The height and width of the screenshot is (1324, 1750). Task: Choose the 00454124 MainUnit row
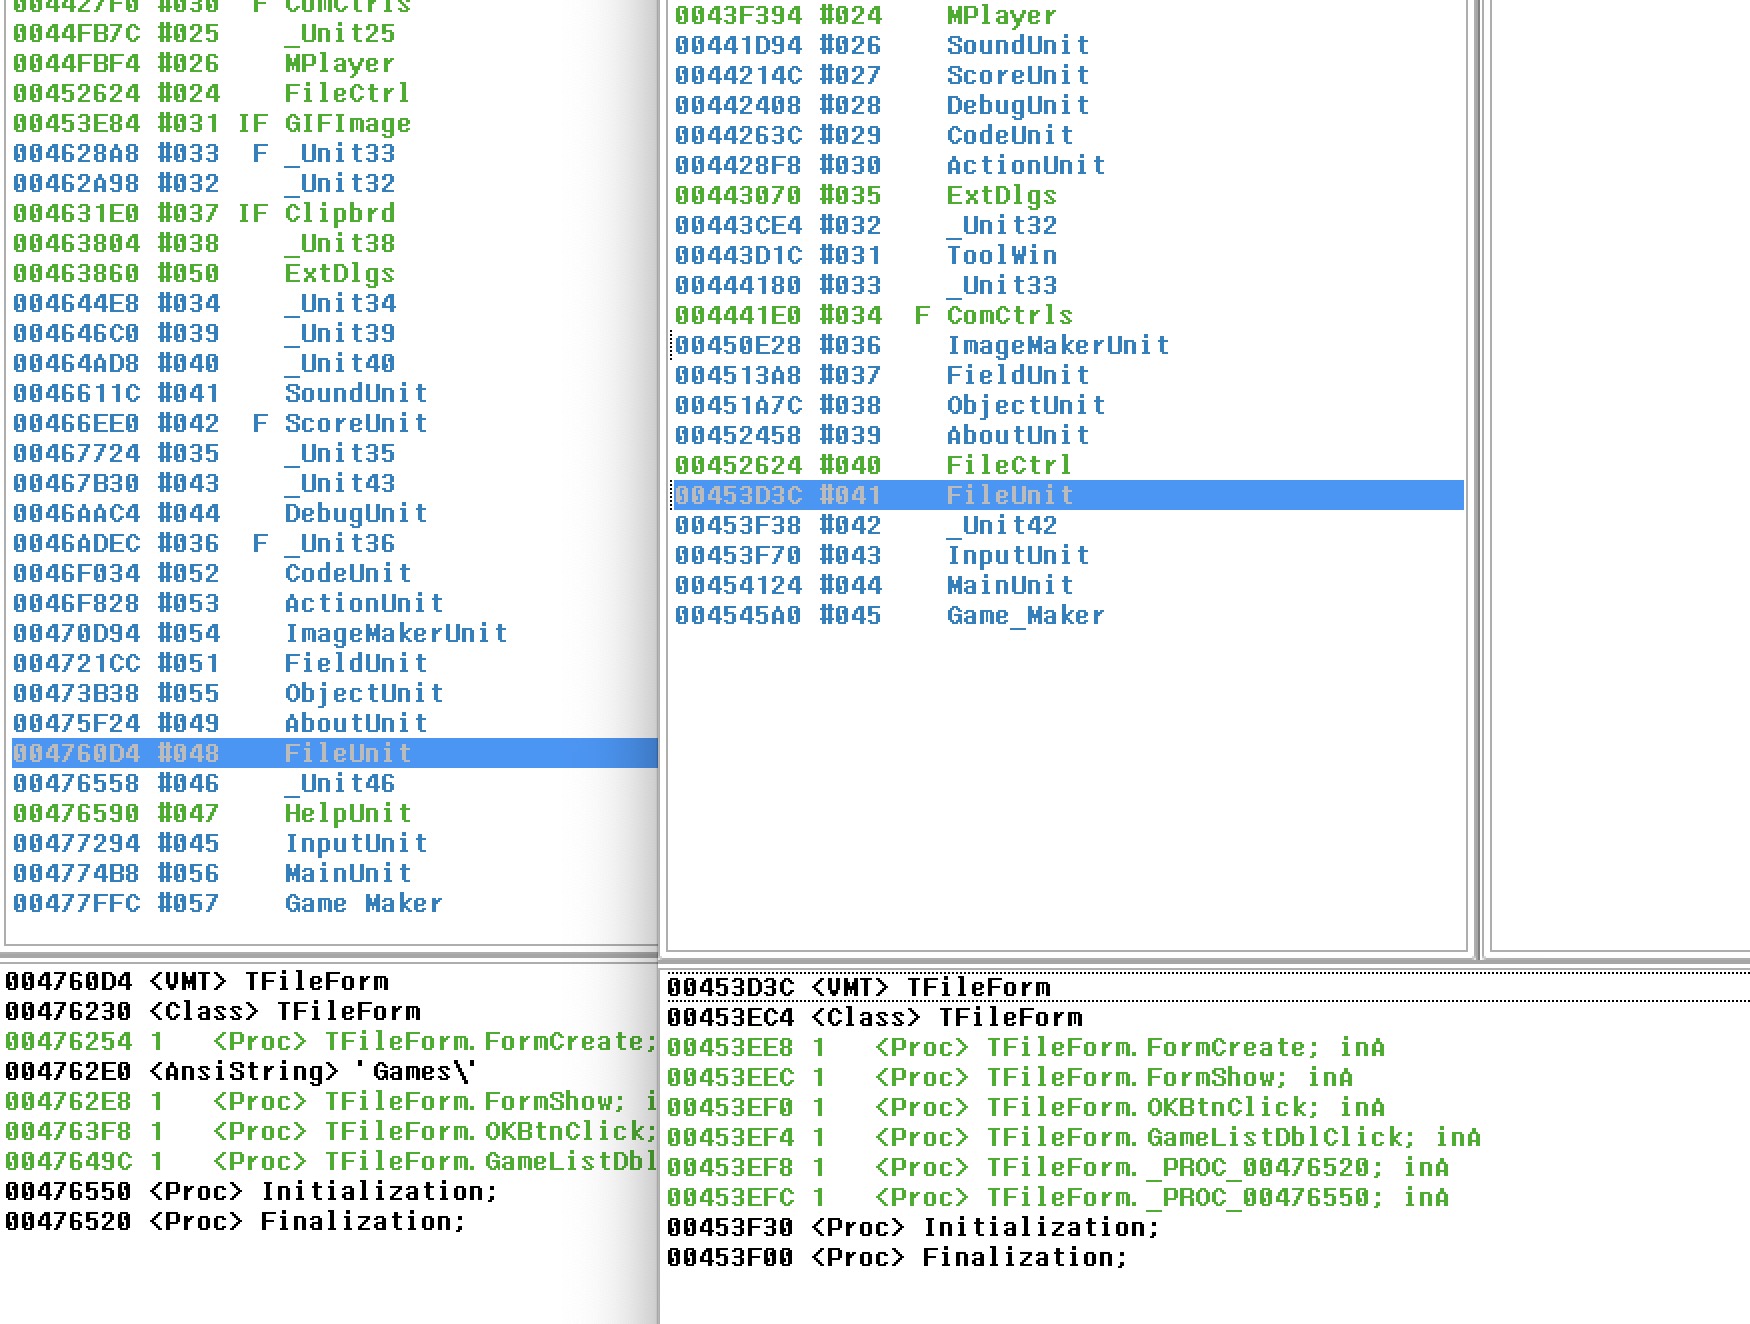click(x=1068, y=585)
